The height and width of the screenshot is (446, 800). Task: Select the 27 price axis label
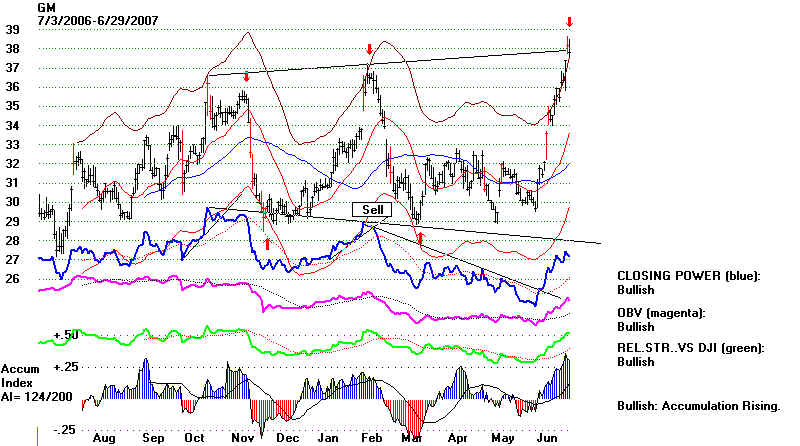(12, 260)
